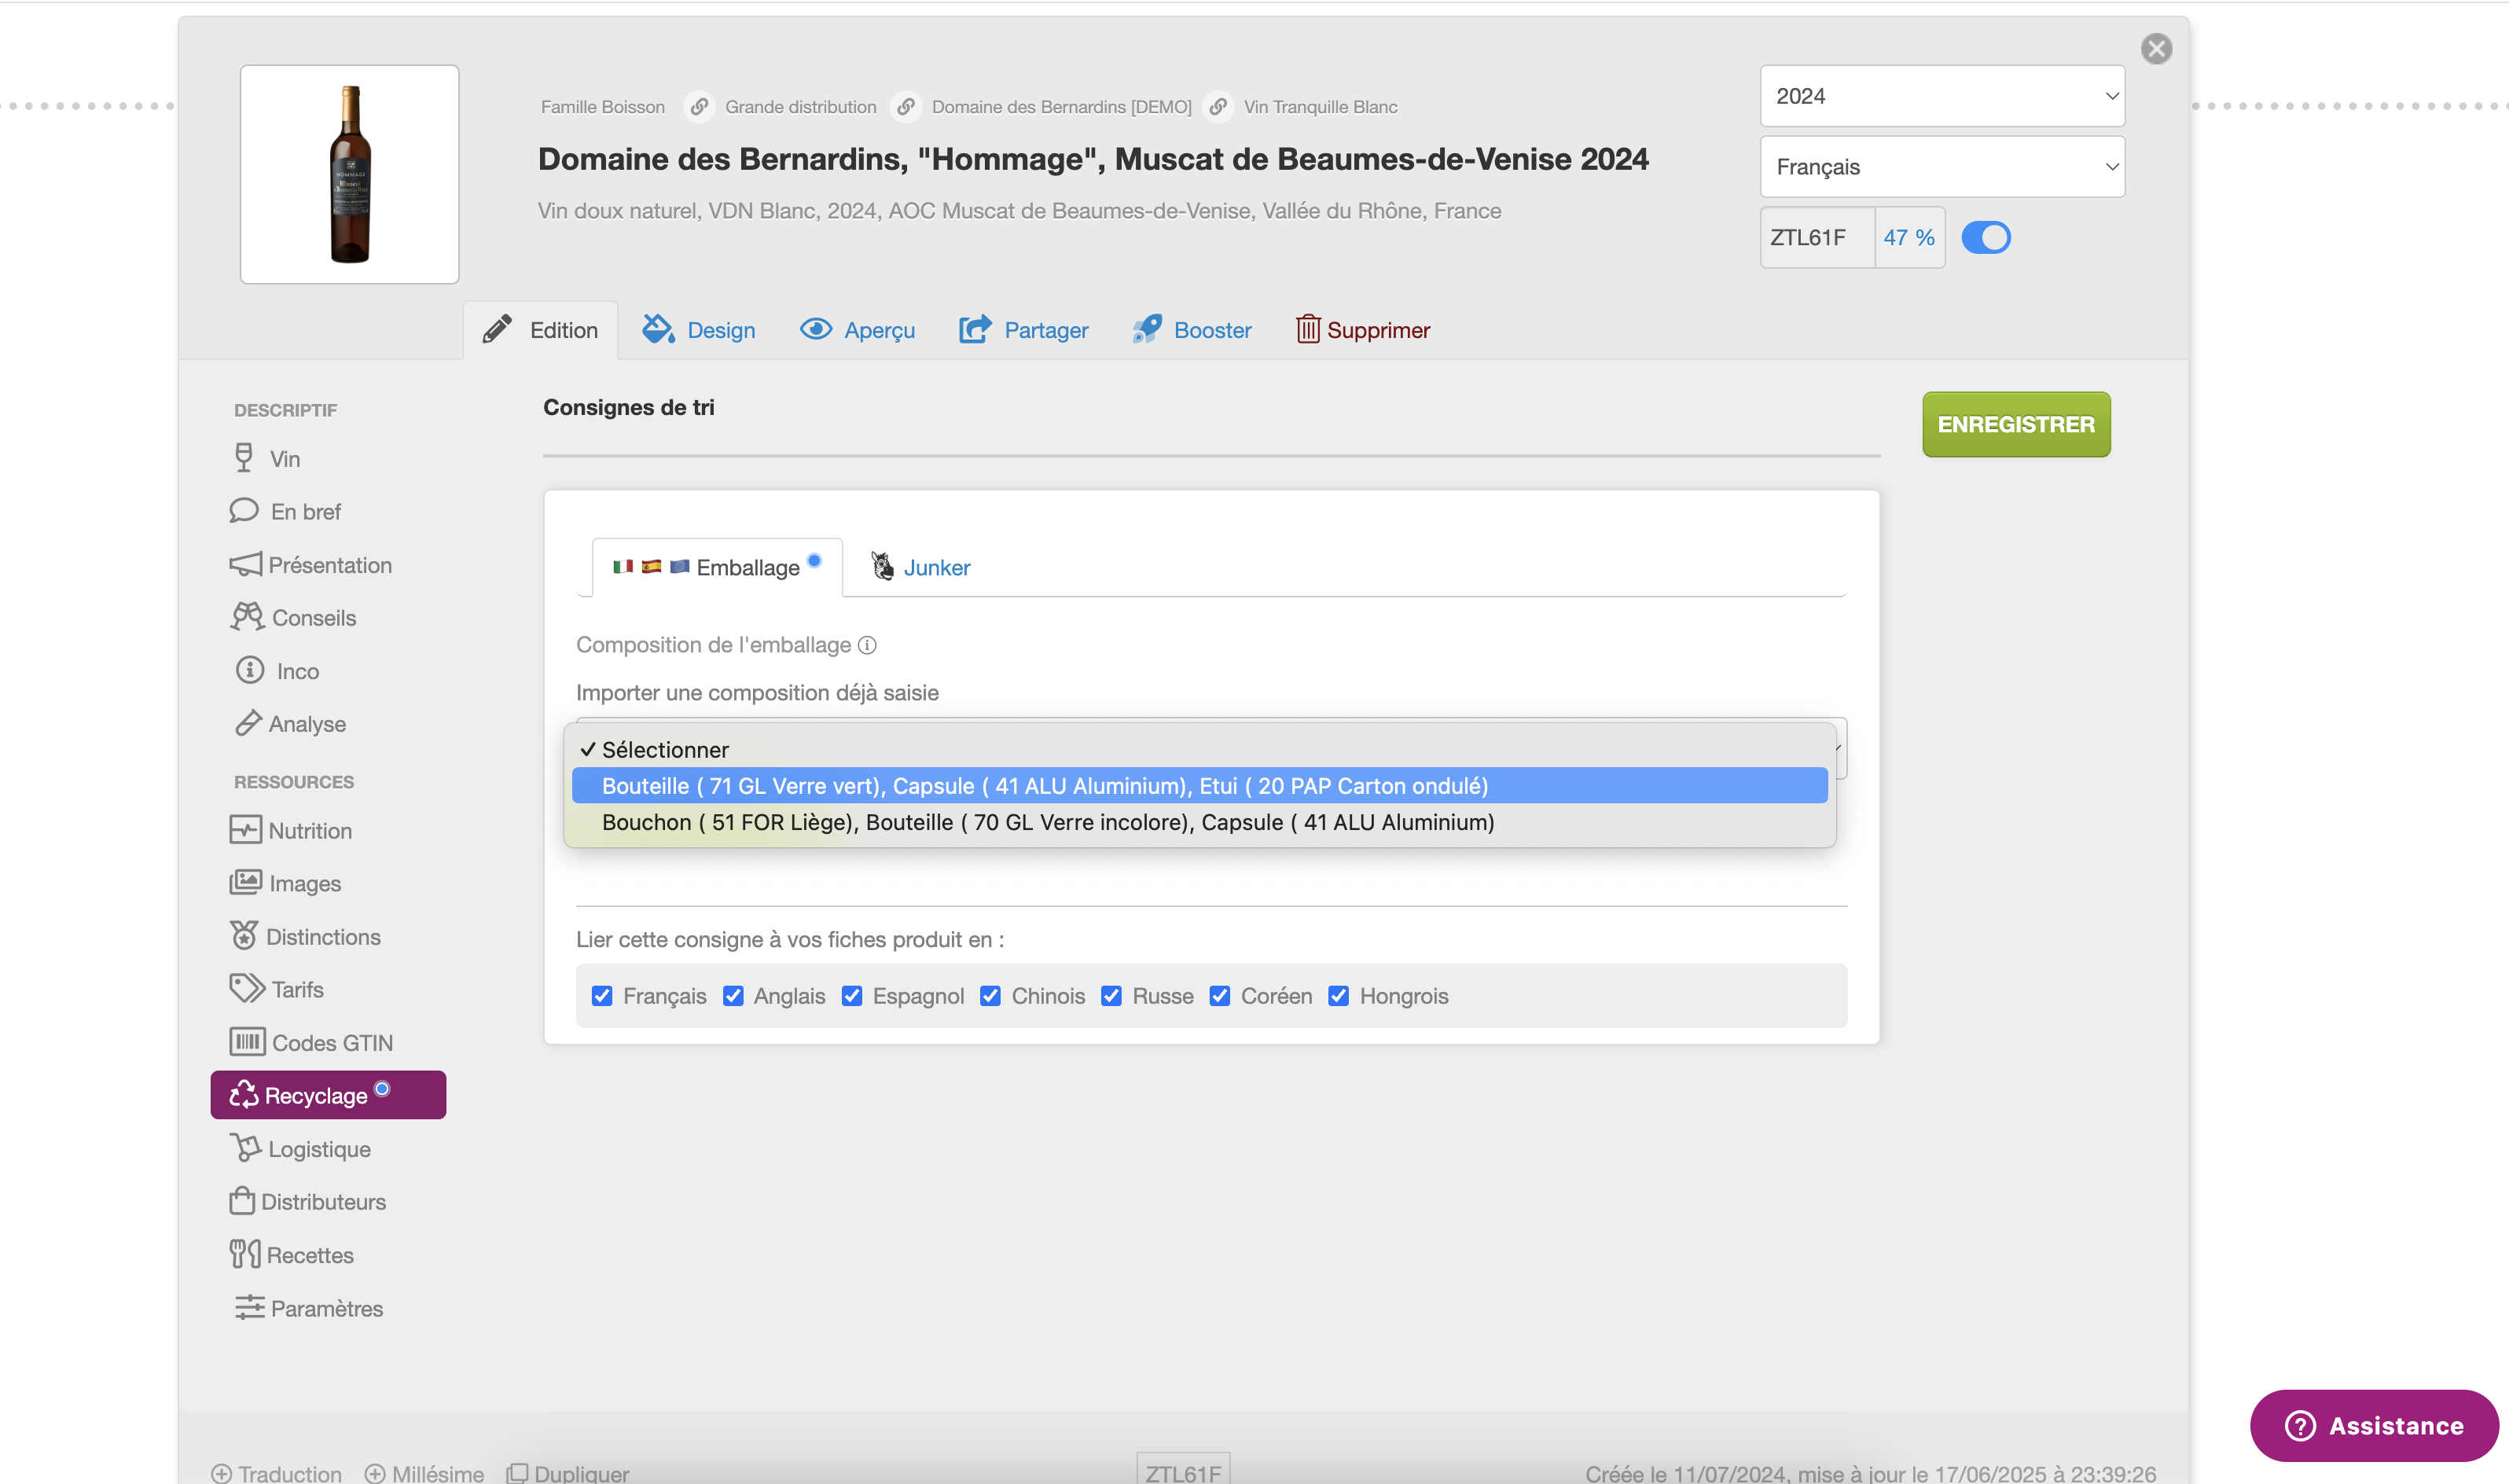Viewport: 2509px width, 1484px height.
Task: Click info icon beside Composition de l'emballage
Action: tap(867, 645)
